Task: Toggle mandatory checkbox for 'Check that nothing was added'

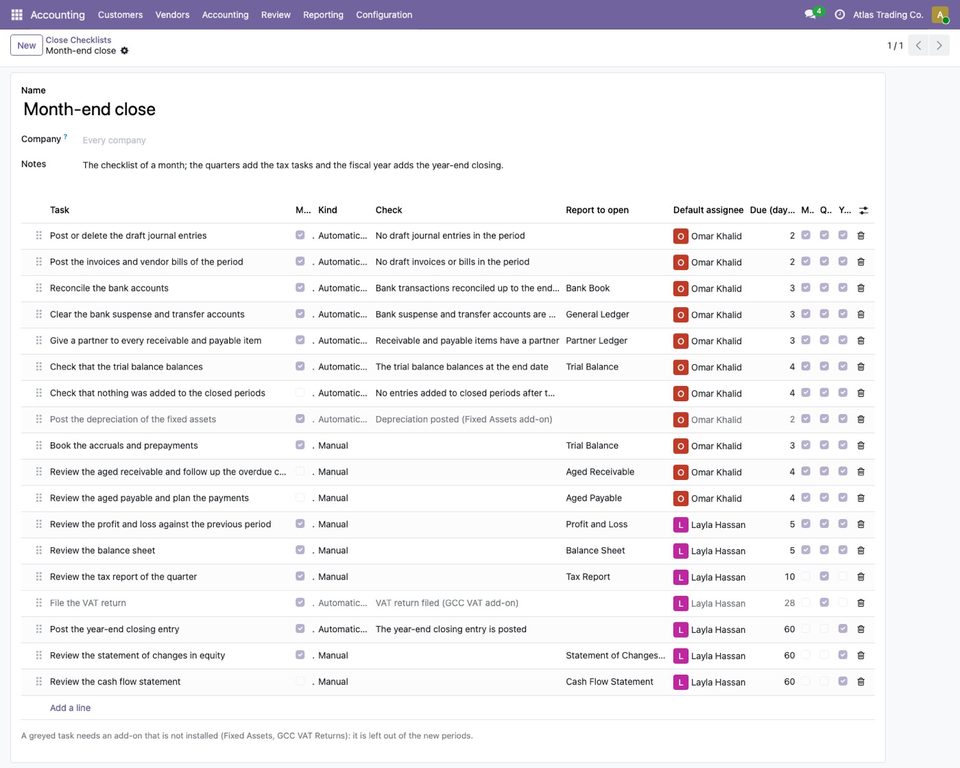Action: pos(300,393)
